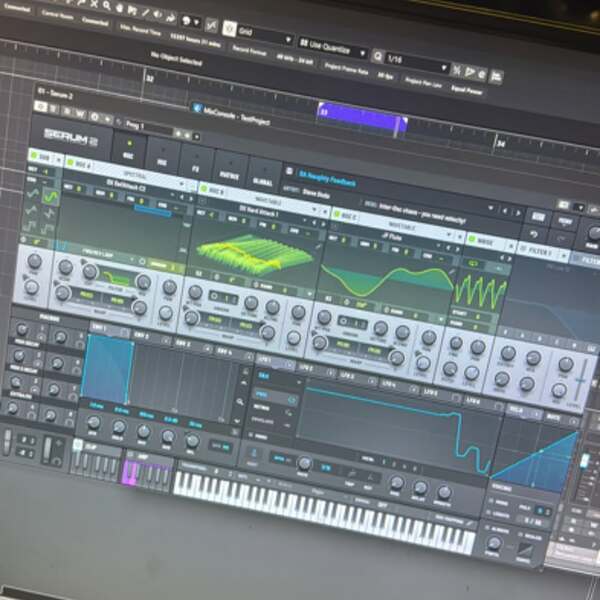Select the highlighted sine sub waveform icon
600x600 pixels.
coord(50,197)
